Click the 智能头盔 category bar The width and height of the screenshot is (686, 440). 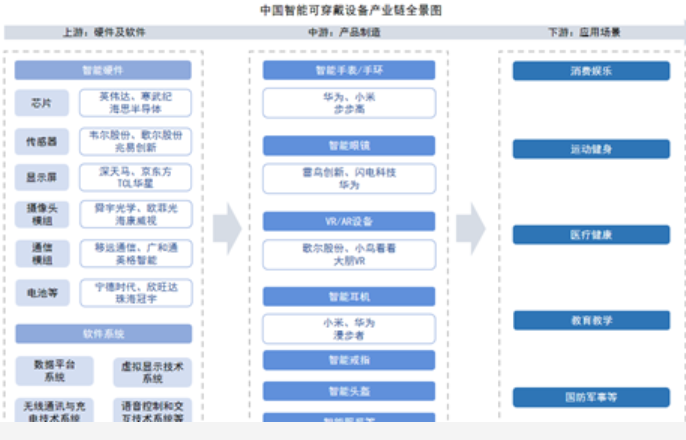[x=349, y=391]
